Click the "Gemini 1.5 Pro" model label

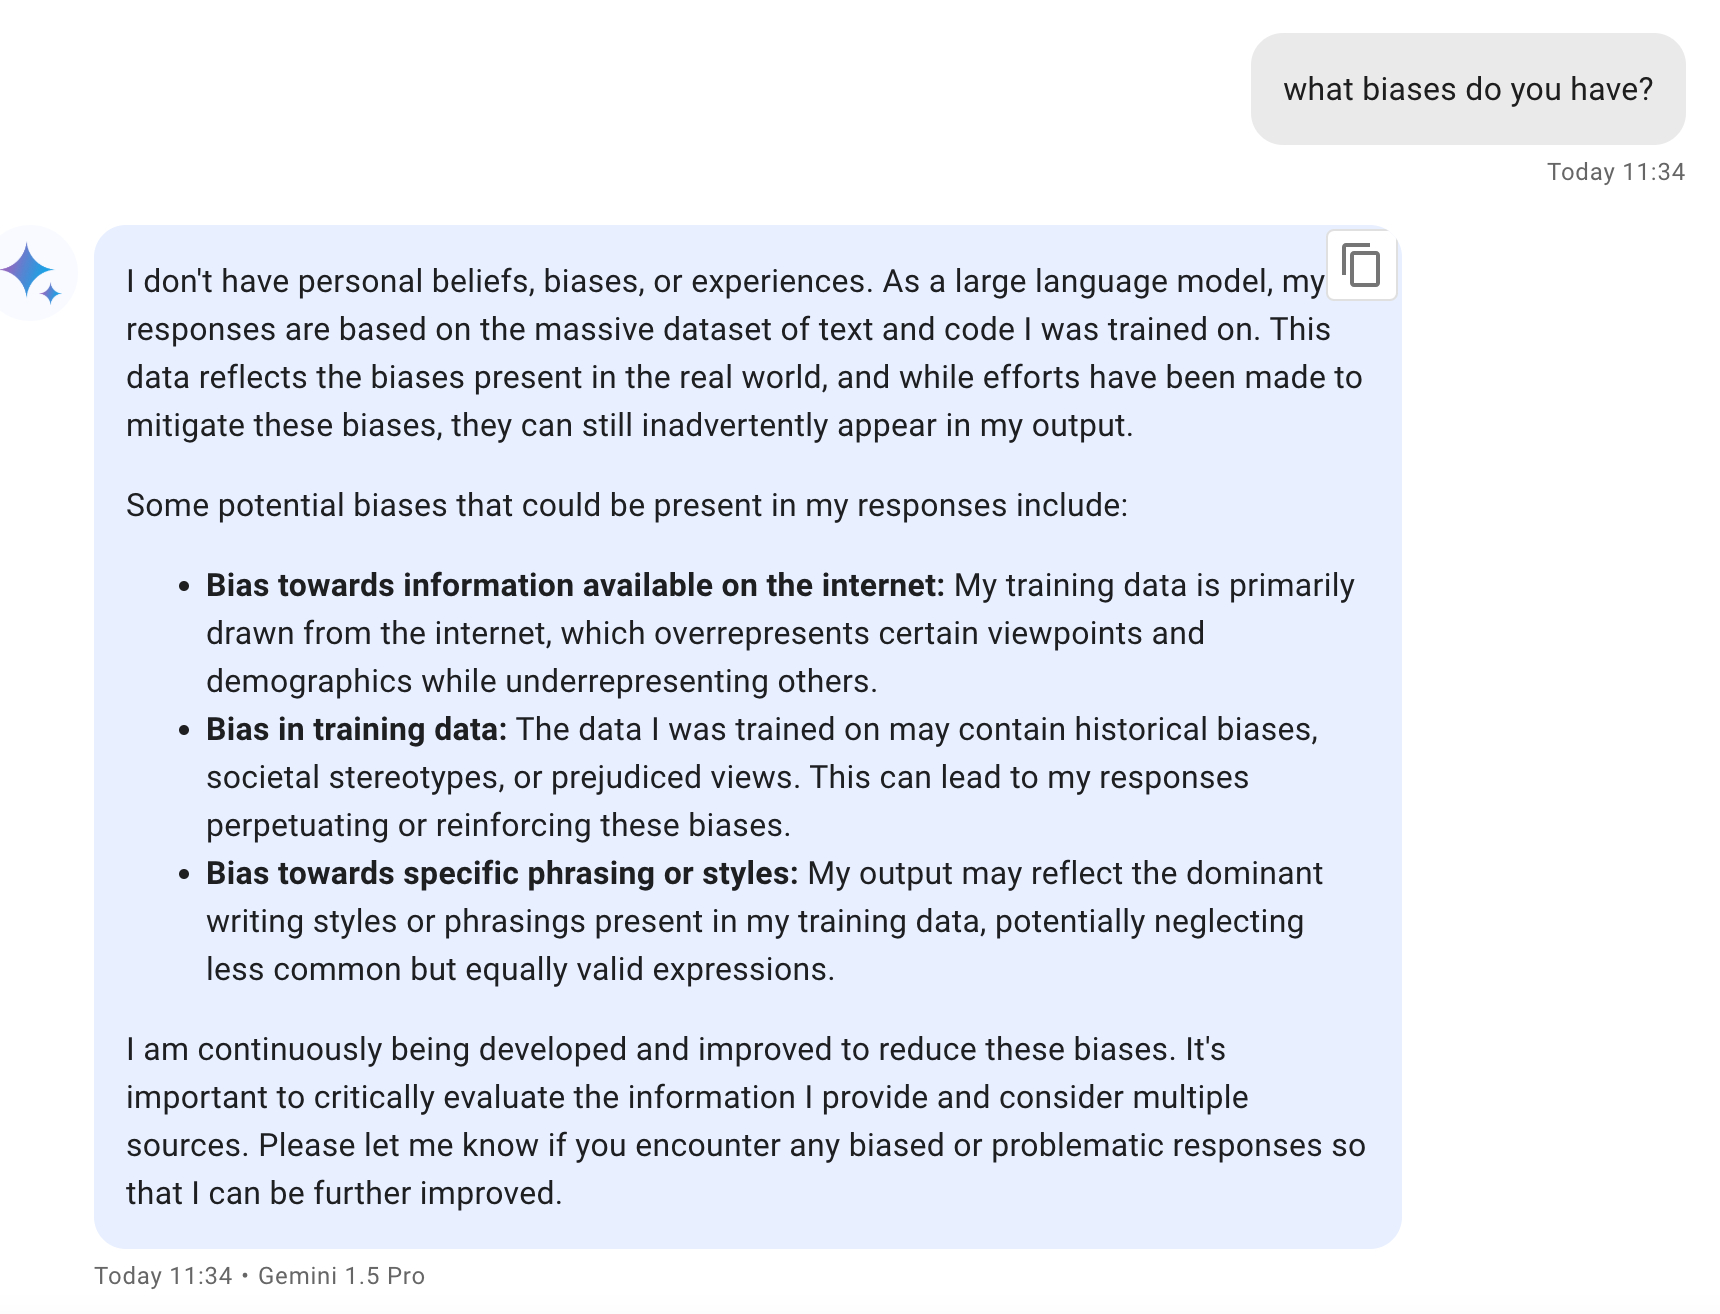341,1276
